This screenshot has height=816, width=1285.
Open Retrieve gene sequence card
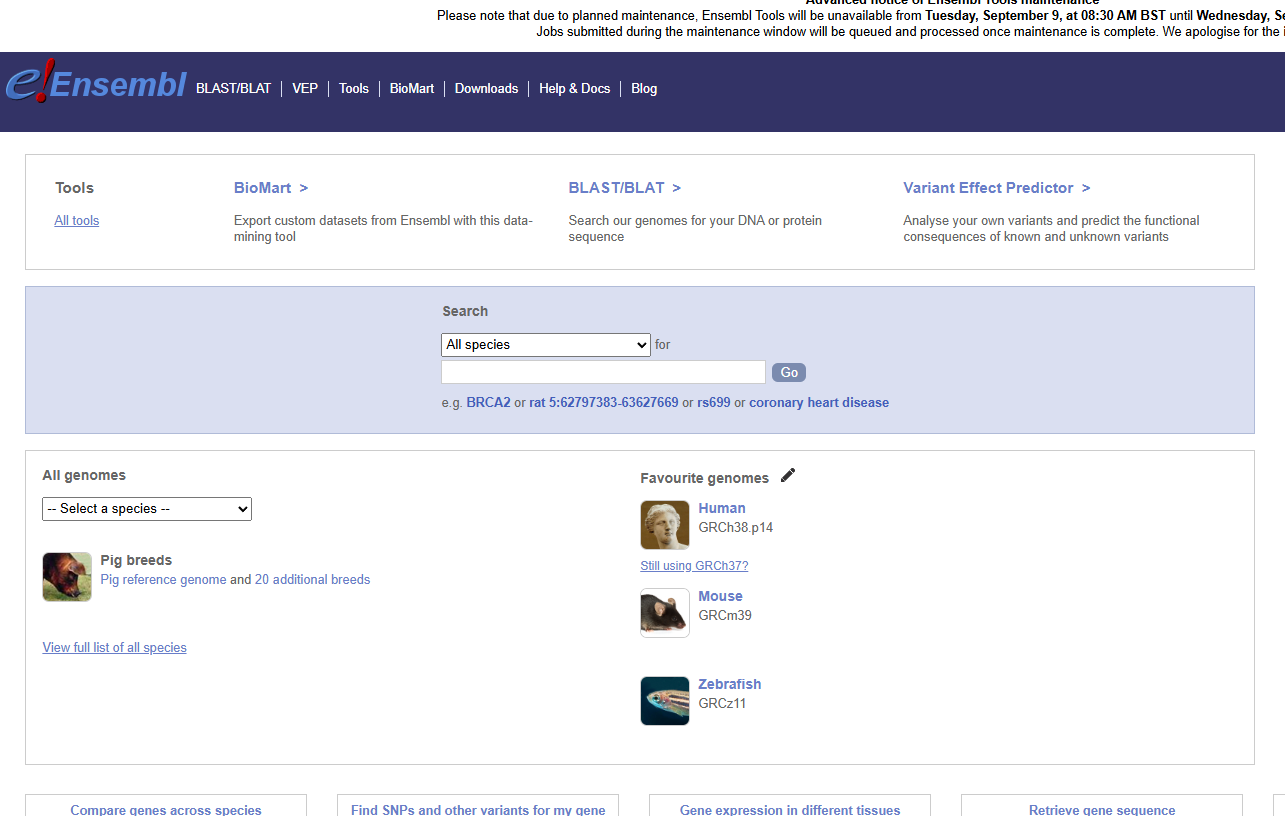coord(1102,806)
